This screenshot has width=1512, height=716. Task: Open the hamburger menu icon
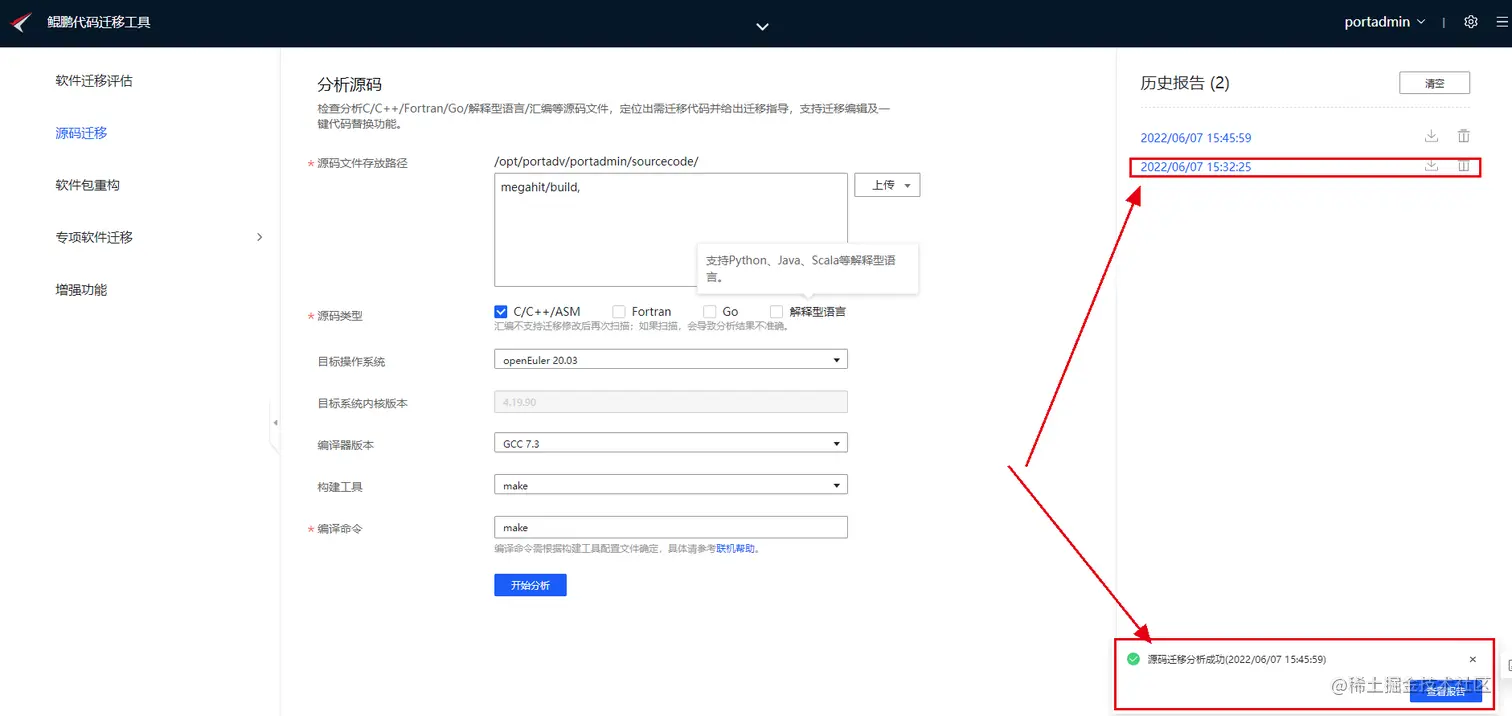coord(1501,22)
